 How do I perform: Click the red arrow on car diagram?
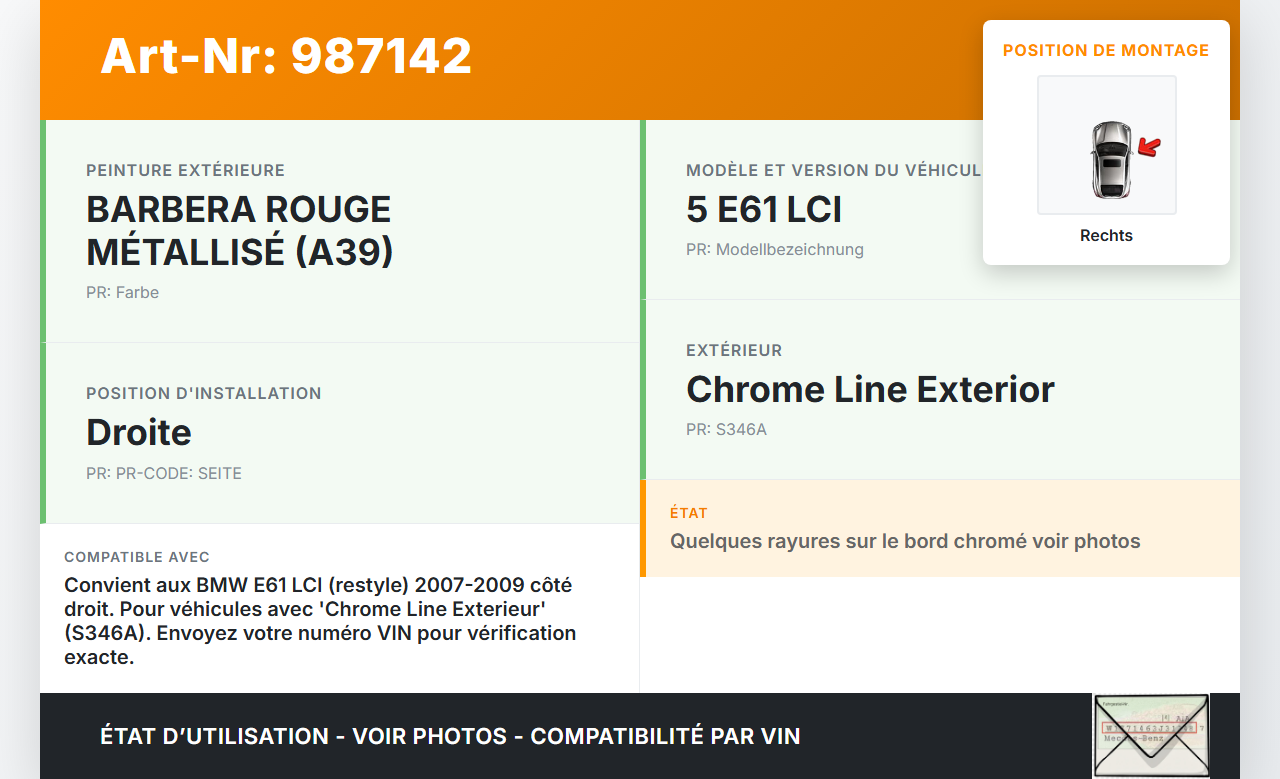[1150, 148]
